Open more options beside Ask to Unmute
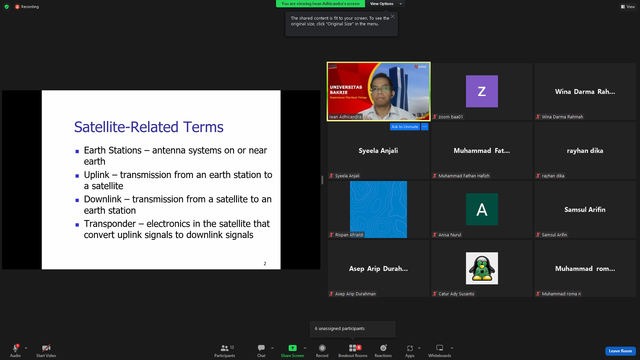This screenshot has height=360, width=640. (x=424, y=127)
